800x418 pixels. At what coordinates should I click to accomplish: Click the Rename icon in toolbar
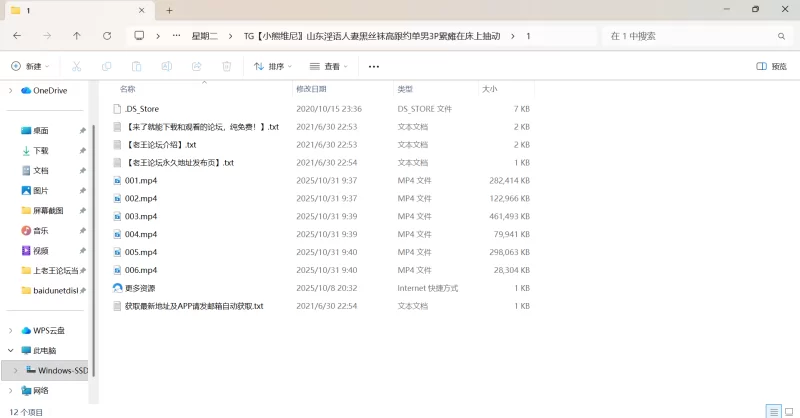point(167,66)
